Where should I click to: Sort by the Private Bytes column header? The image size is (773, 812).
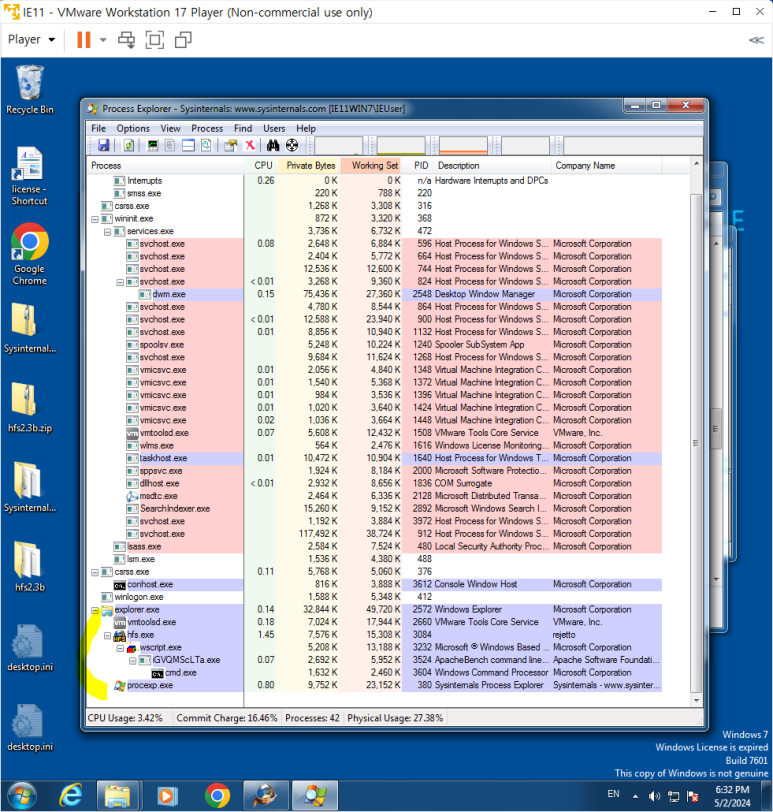pyautogui.click(x=309, y=166)
